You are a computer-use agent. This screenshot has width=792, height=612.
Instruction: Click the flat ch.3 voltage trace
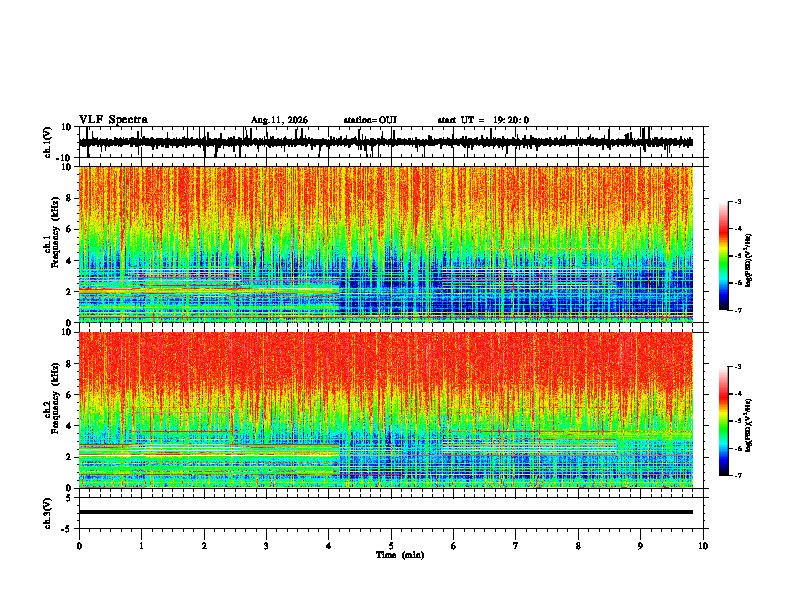(386, 512)
